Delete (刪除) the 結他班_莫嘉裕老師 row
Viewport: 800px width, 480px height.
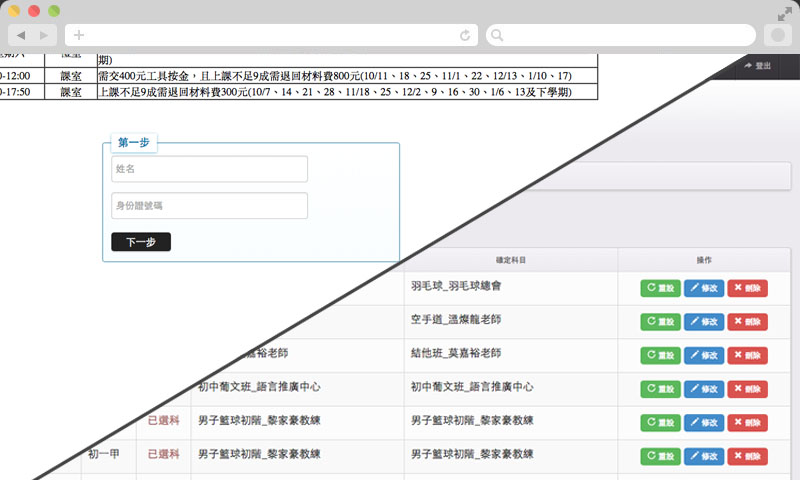tap(747, 356)
